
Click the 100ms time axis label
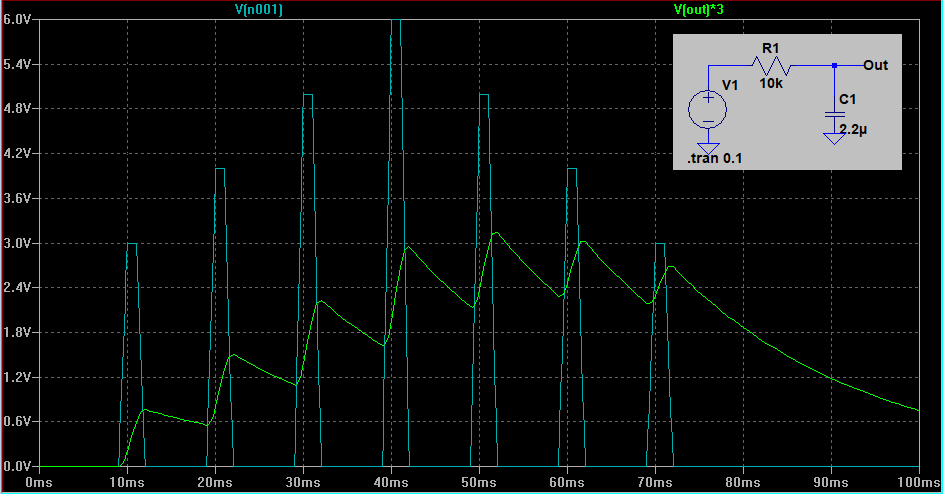918,482
